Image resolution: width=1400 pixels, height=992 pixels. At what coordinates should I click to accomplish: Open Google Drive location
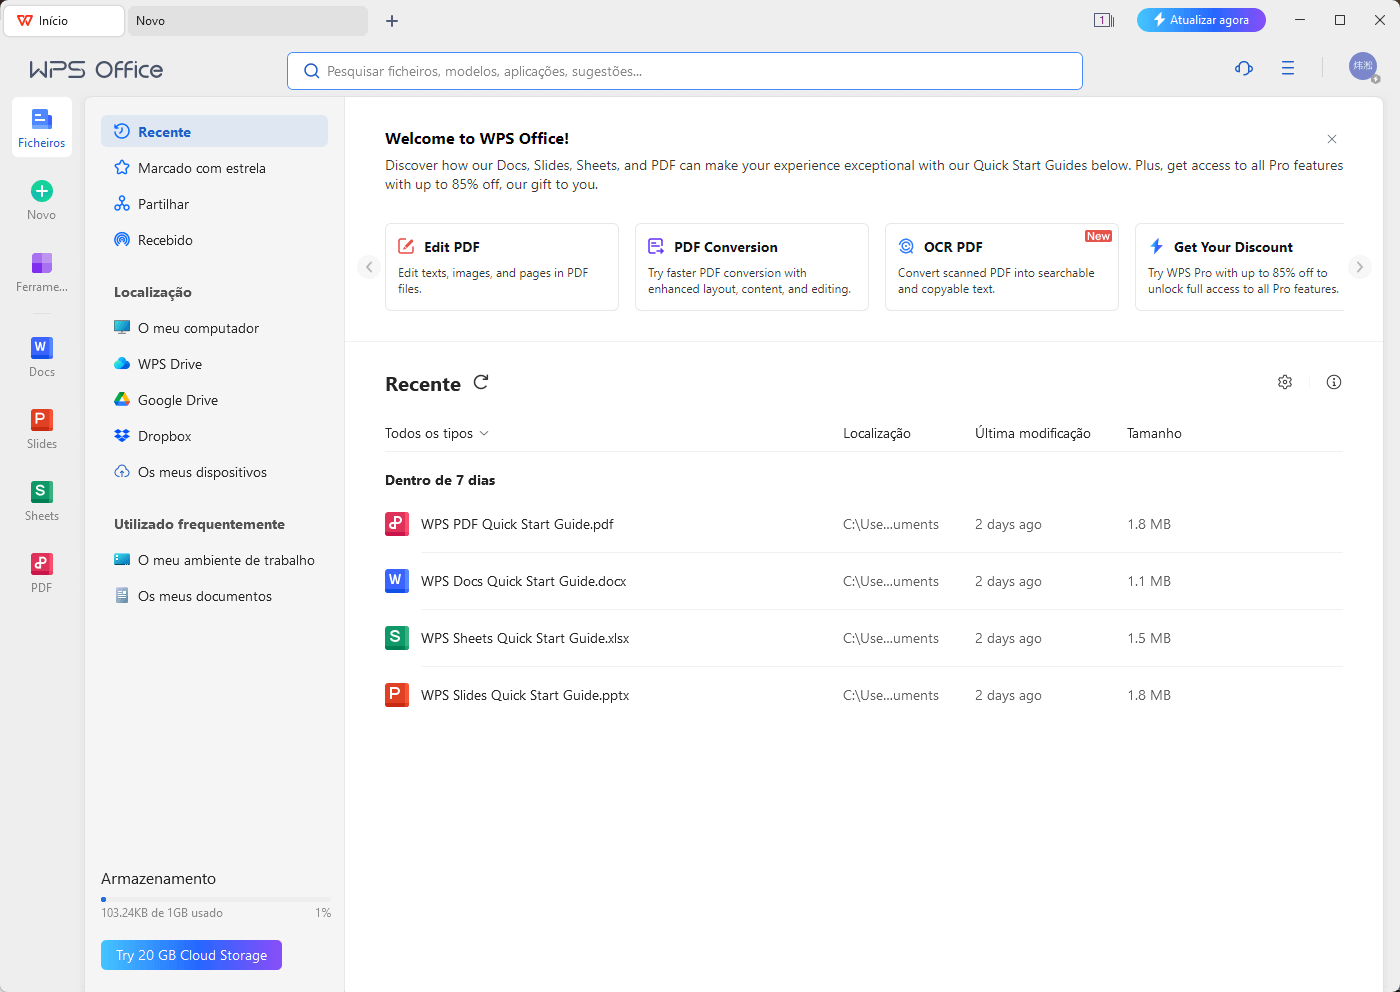tap(214, 400)
